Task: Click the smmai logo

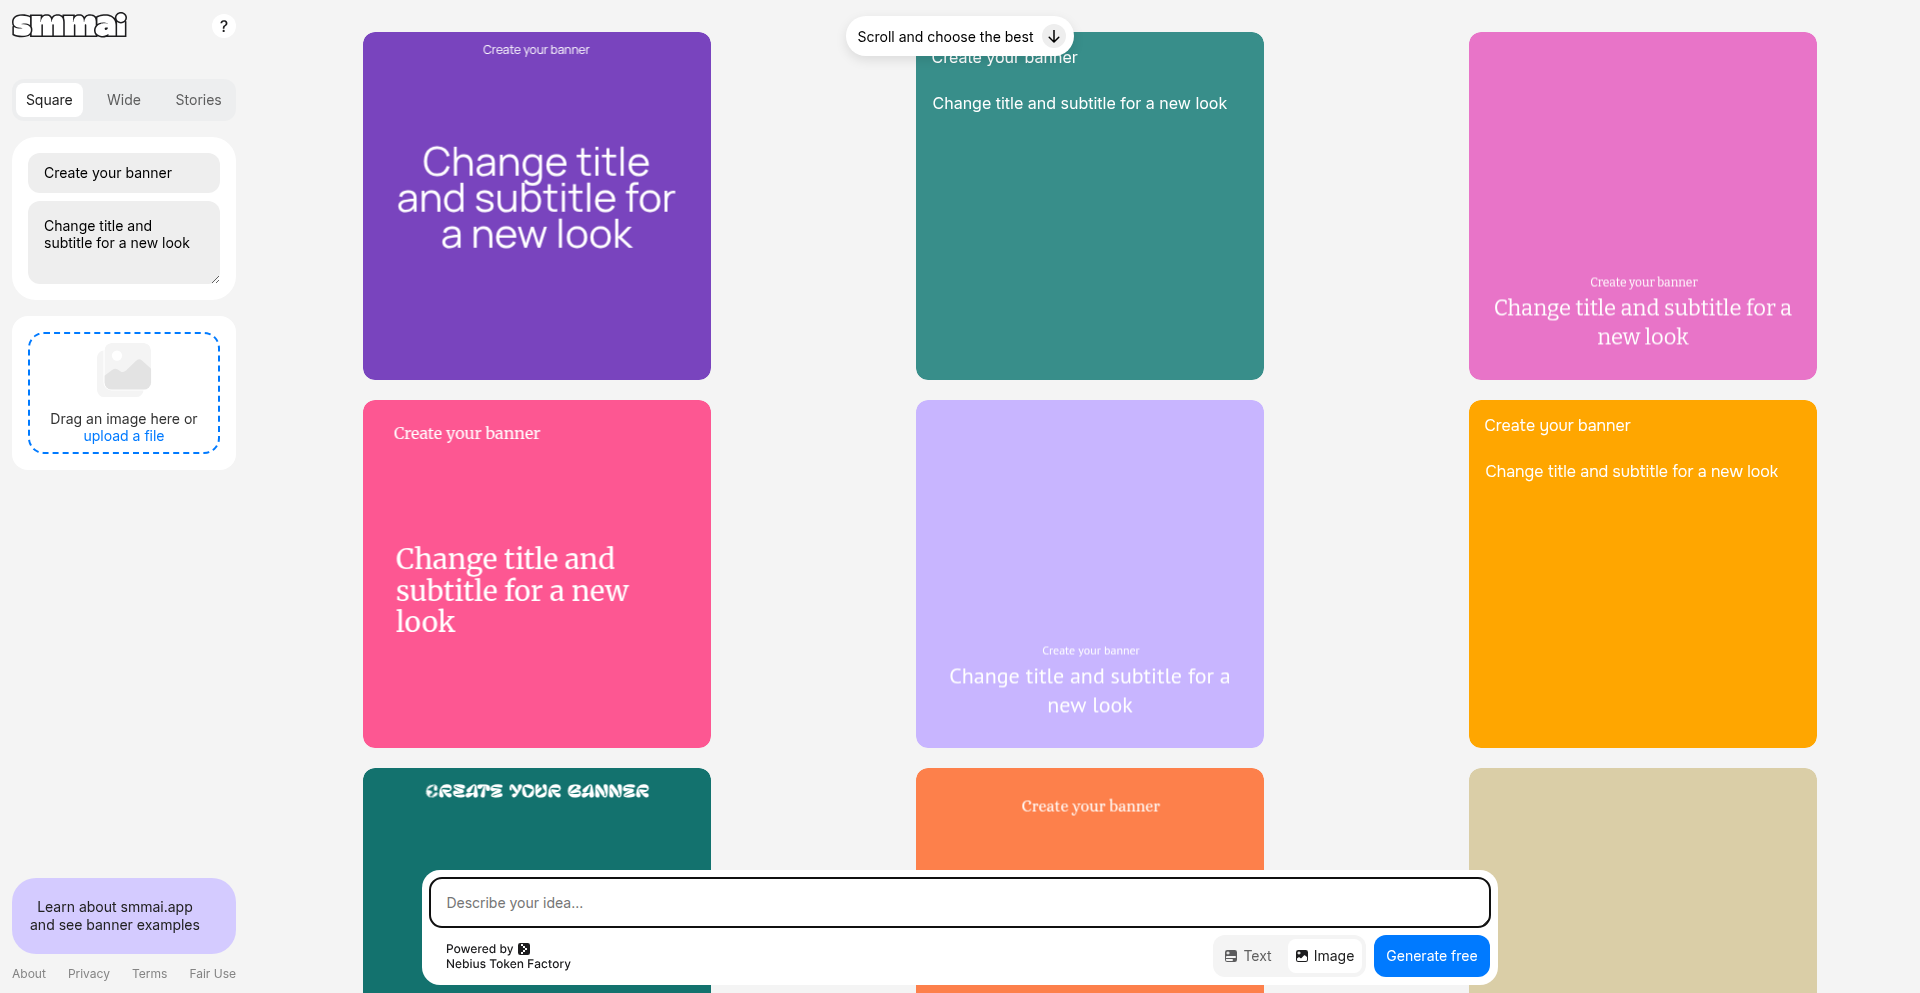Action: pyautogui.click(x=70, y=25)
